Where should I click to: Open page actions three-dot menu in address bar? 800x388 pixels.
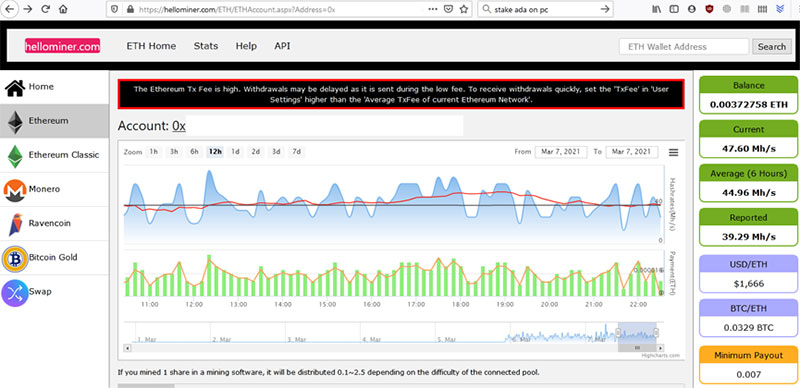pos(432,9)
